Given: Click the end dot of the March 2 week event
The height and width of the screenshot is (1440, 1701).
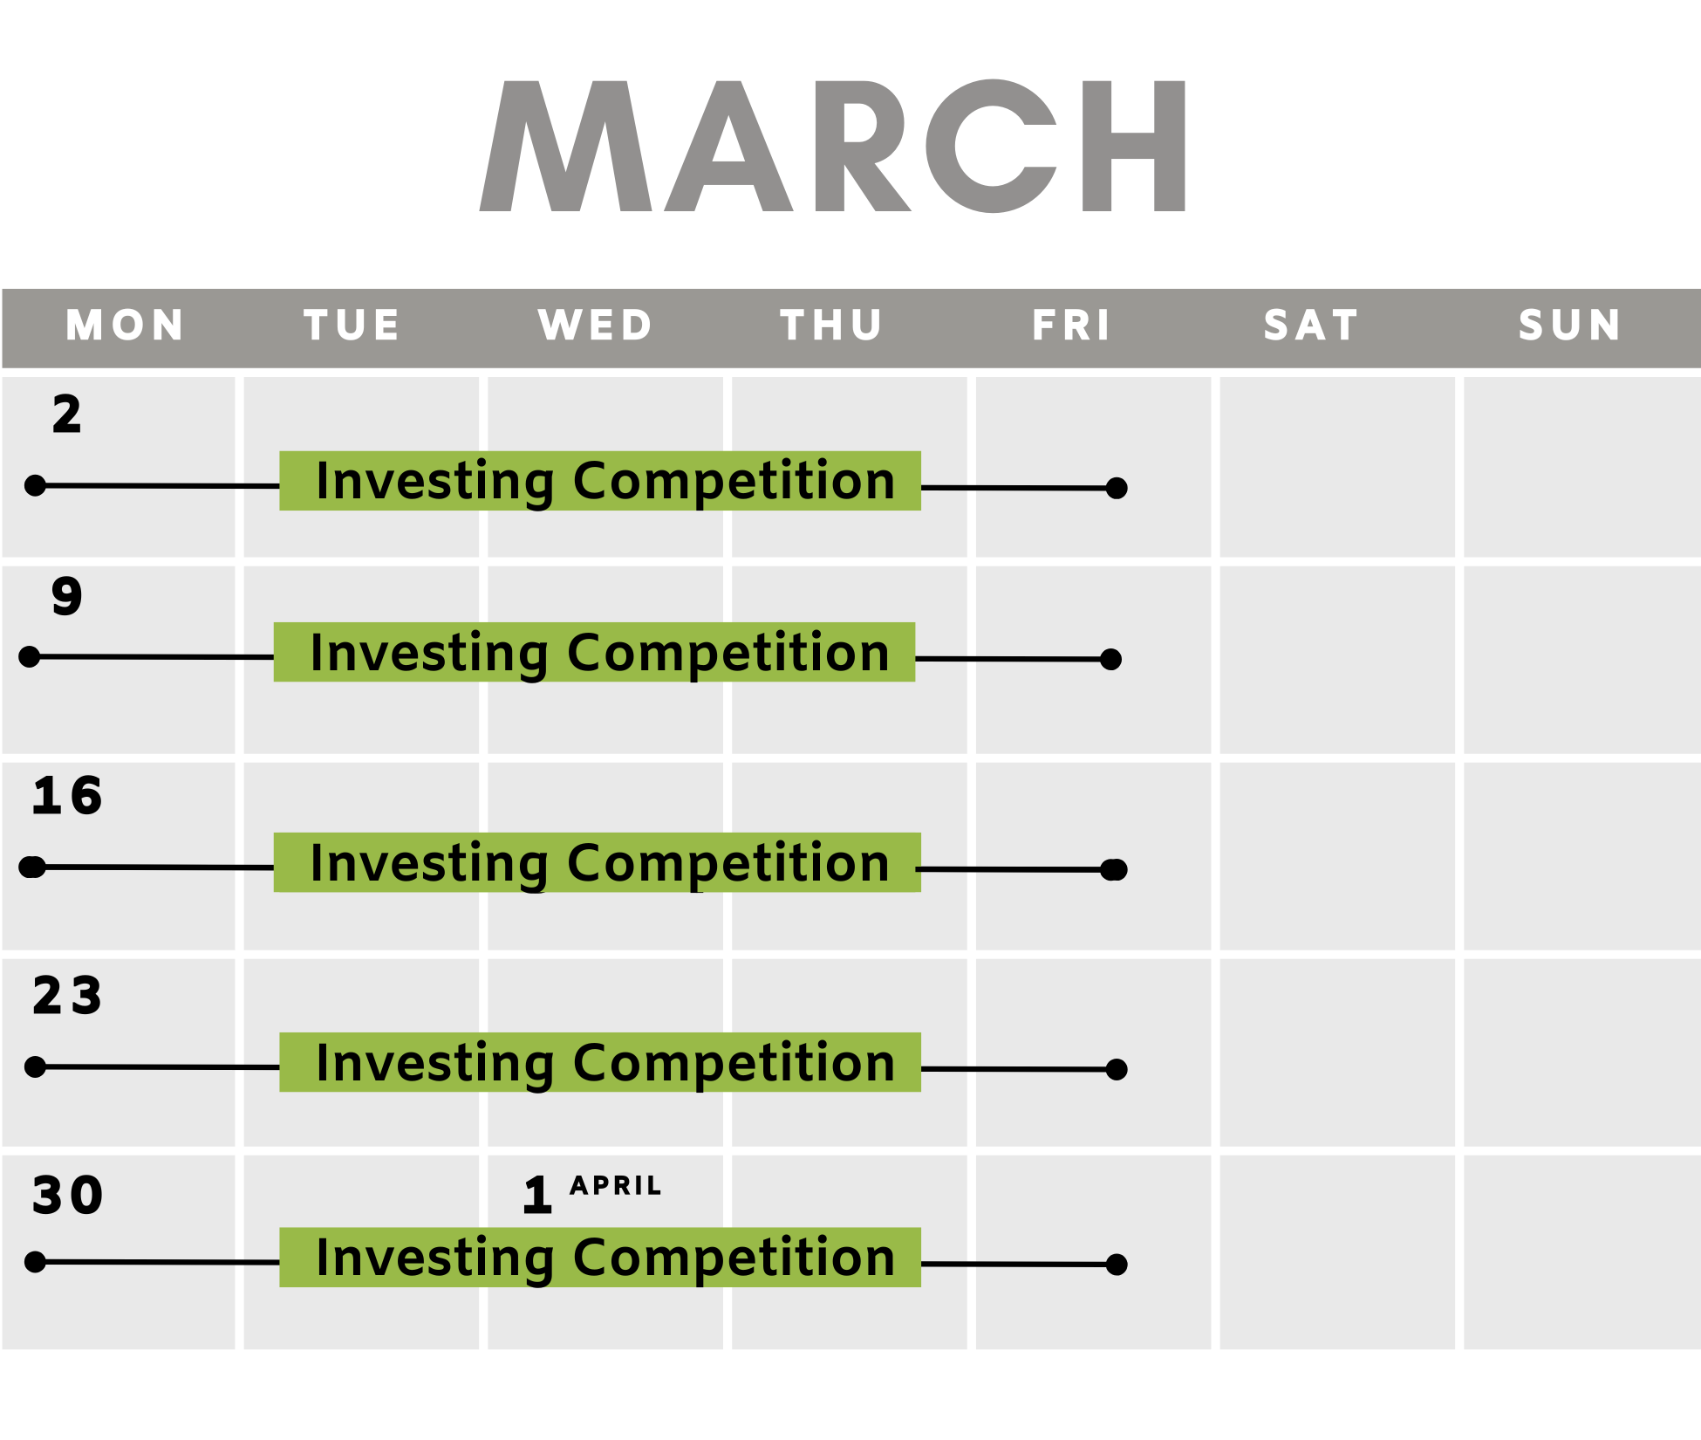Looking at the screenshot, I should pos(1117,488).
